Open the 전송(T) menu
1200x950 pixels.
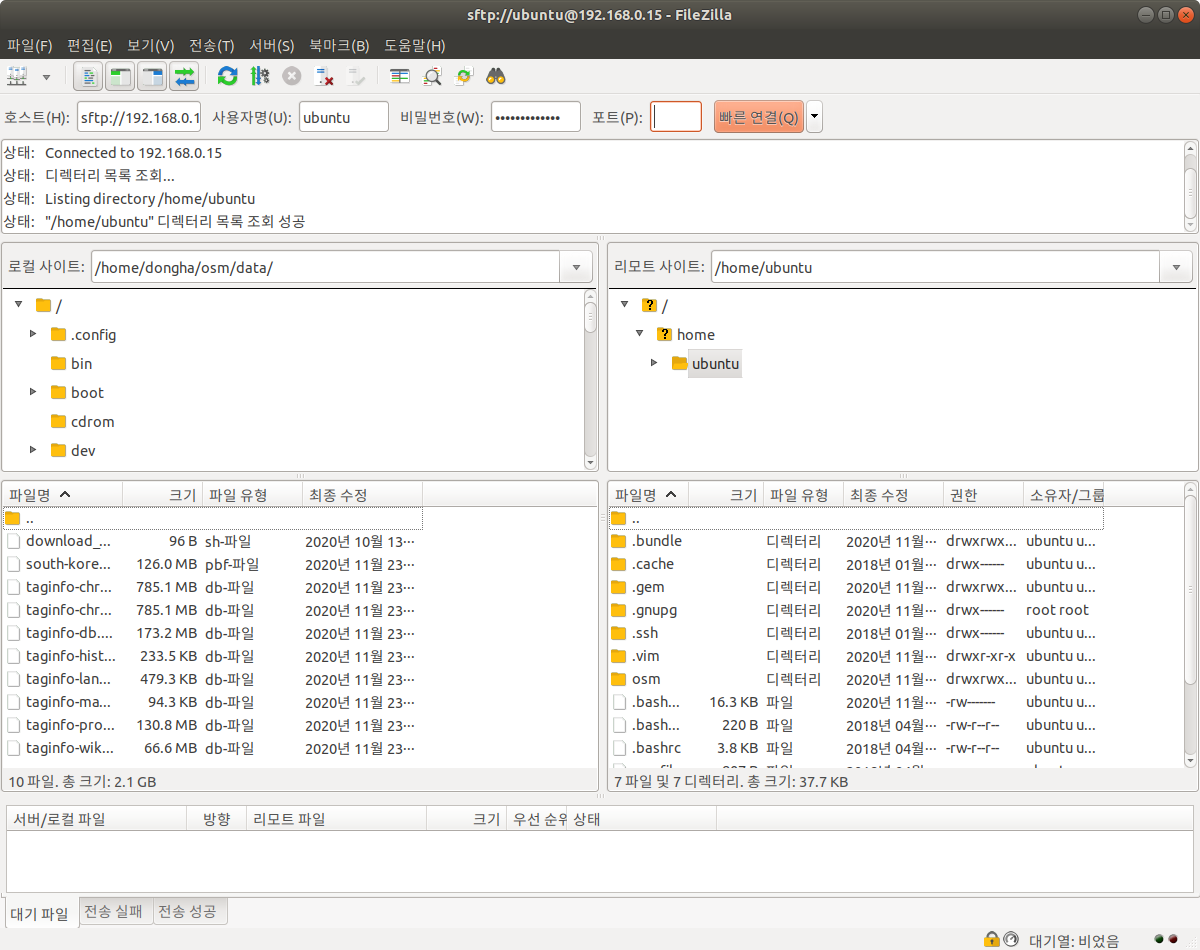pos(212,46)
